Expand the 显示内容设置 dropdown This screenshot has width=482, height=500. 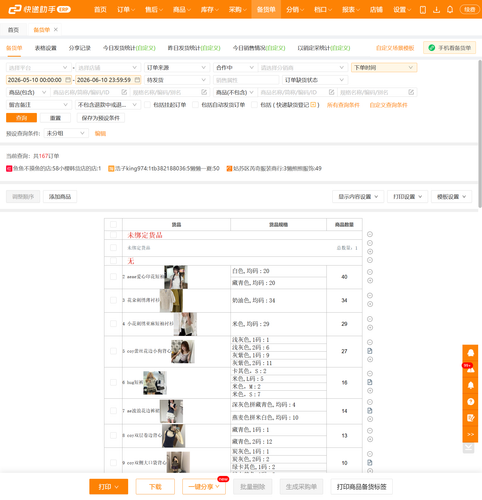tap(358, 197)
